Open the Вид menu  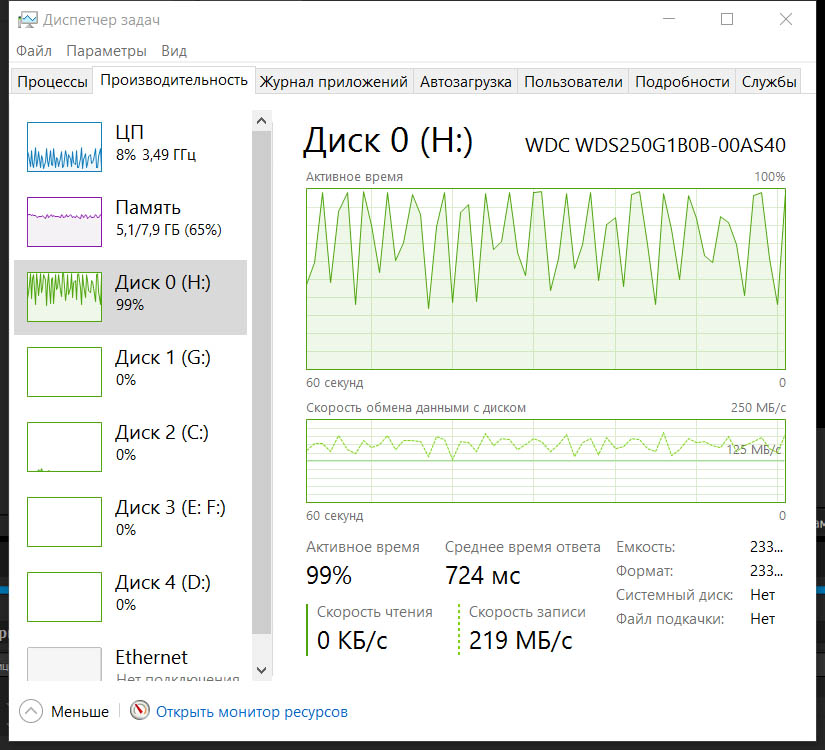pyautogui.click(x=174, y=51)
